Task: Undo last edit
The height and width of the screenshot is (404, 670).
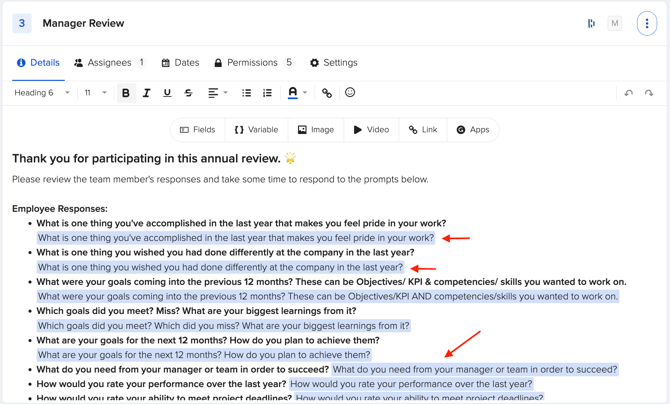Action: pyautogui.click(x=629, y=93)
